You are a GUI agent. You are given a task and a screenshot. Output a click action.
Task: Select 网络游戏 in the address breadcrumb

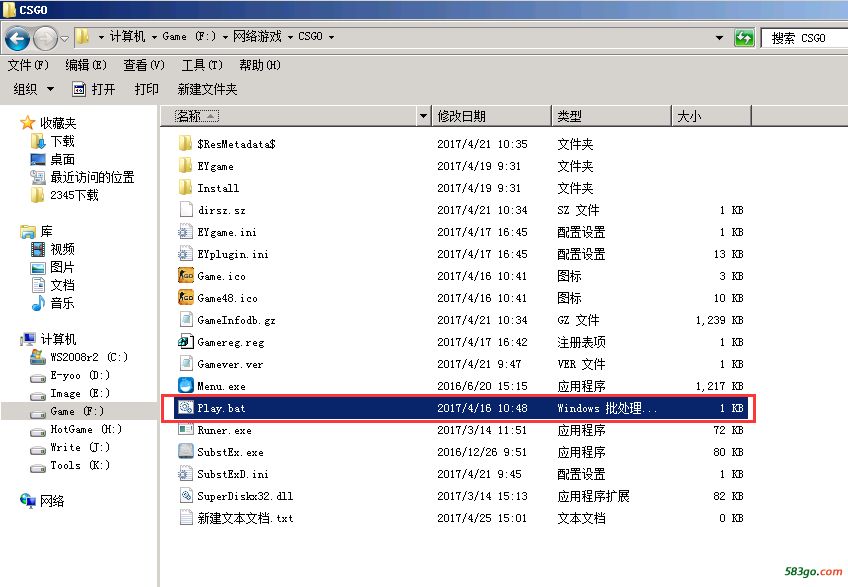coord(257,36)
